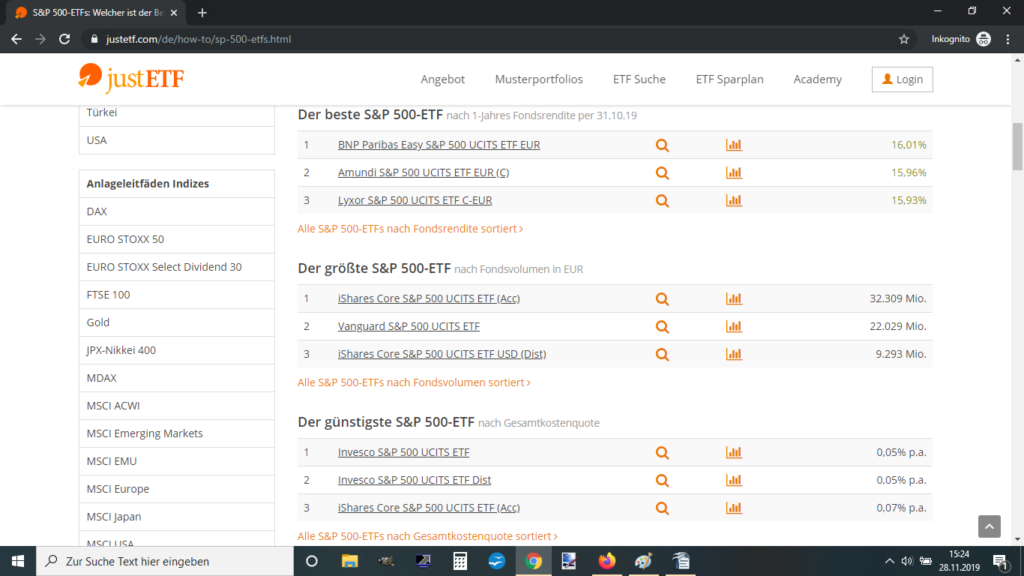Click the page vertical scrollbar thumb
The height and width of the screenshot is (576, 1024).
pyautogui.click(x=1017, y=146)
